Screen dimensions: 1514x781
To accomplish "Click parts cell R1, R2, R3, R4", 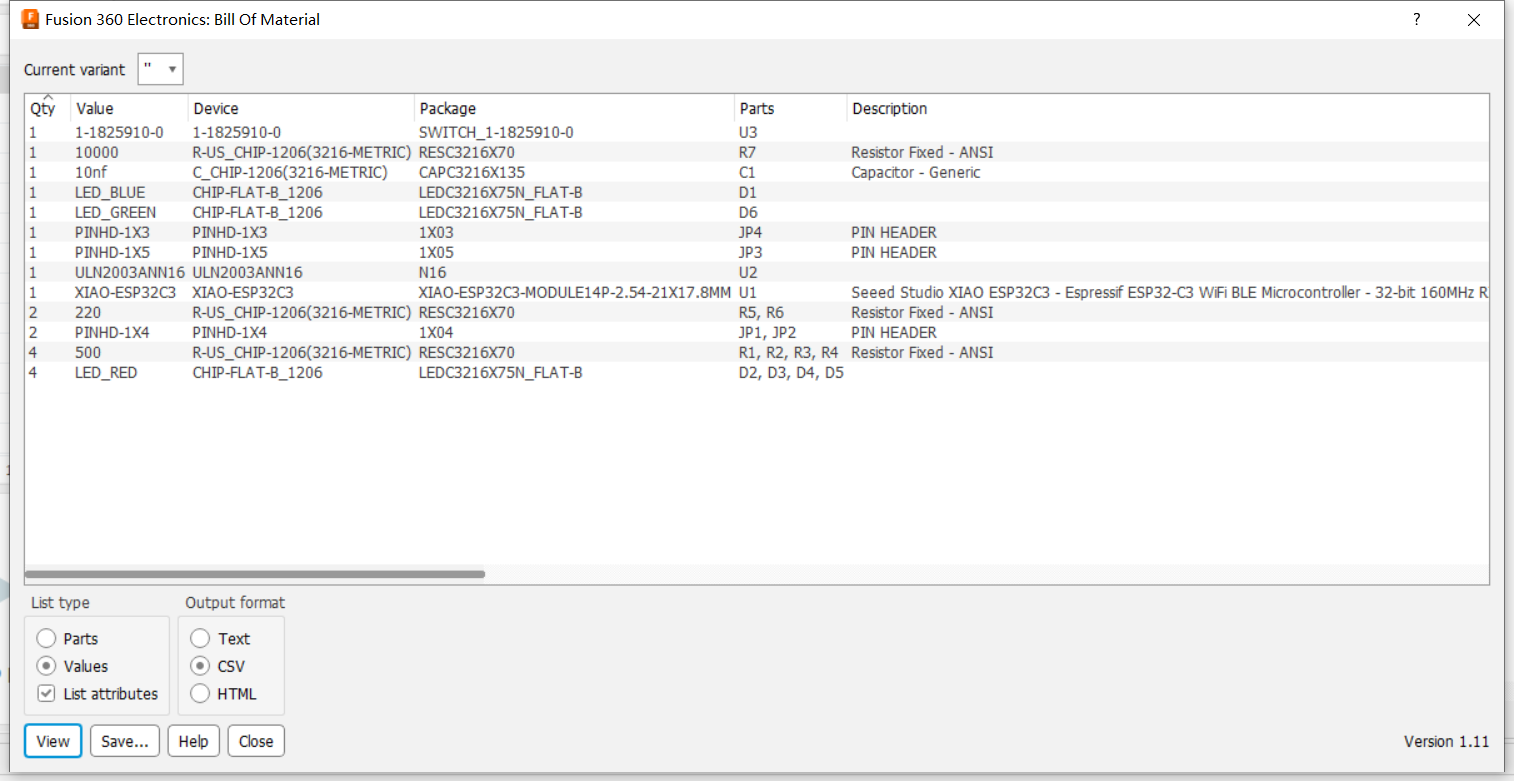I will tap(788, 352).
